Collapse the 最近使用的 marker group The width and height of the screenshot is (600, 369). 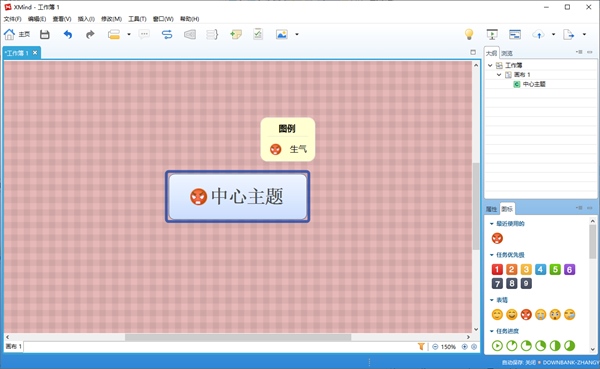[492, 224]
